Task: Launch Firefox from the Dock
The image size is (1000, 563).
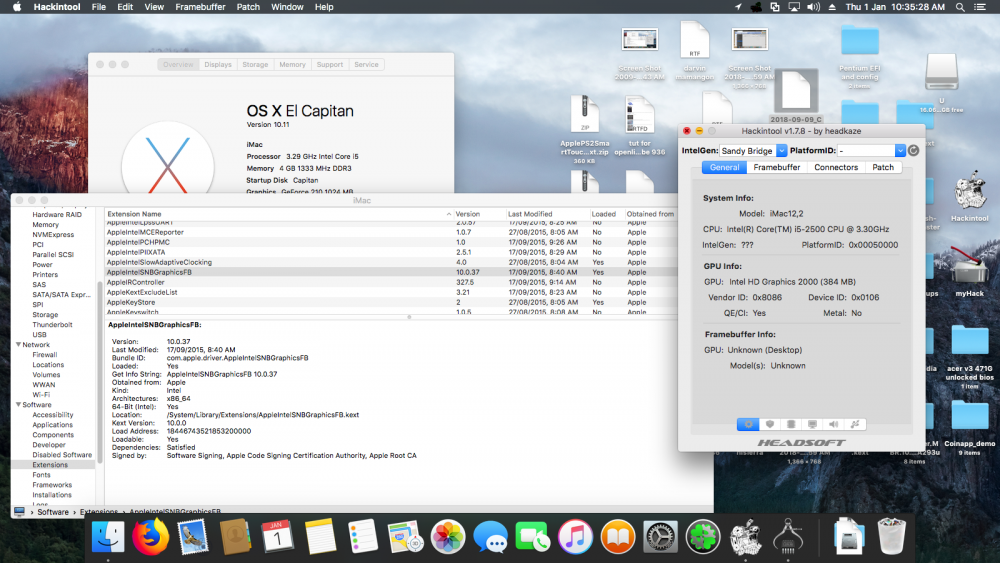Action: [x=151, y=537]
